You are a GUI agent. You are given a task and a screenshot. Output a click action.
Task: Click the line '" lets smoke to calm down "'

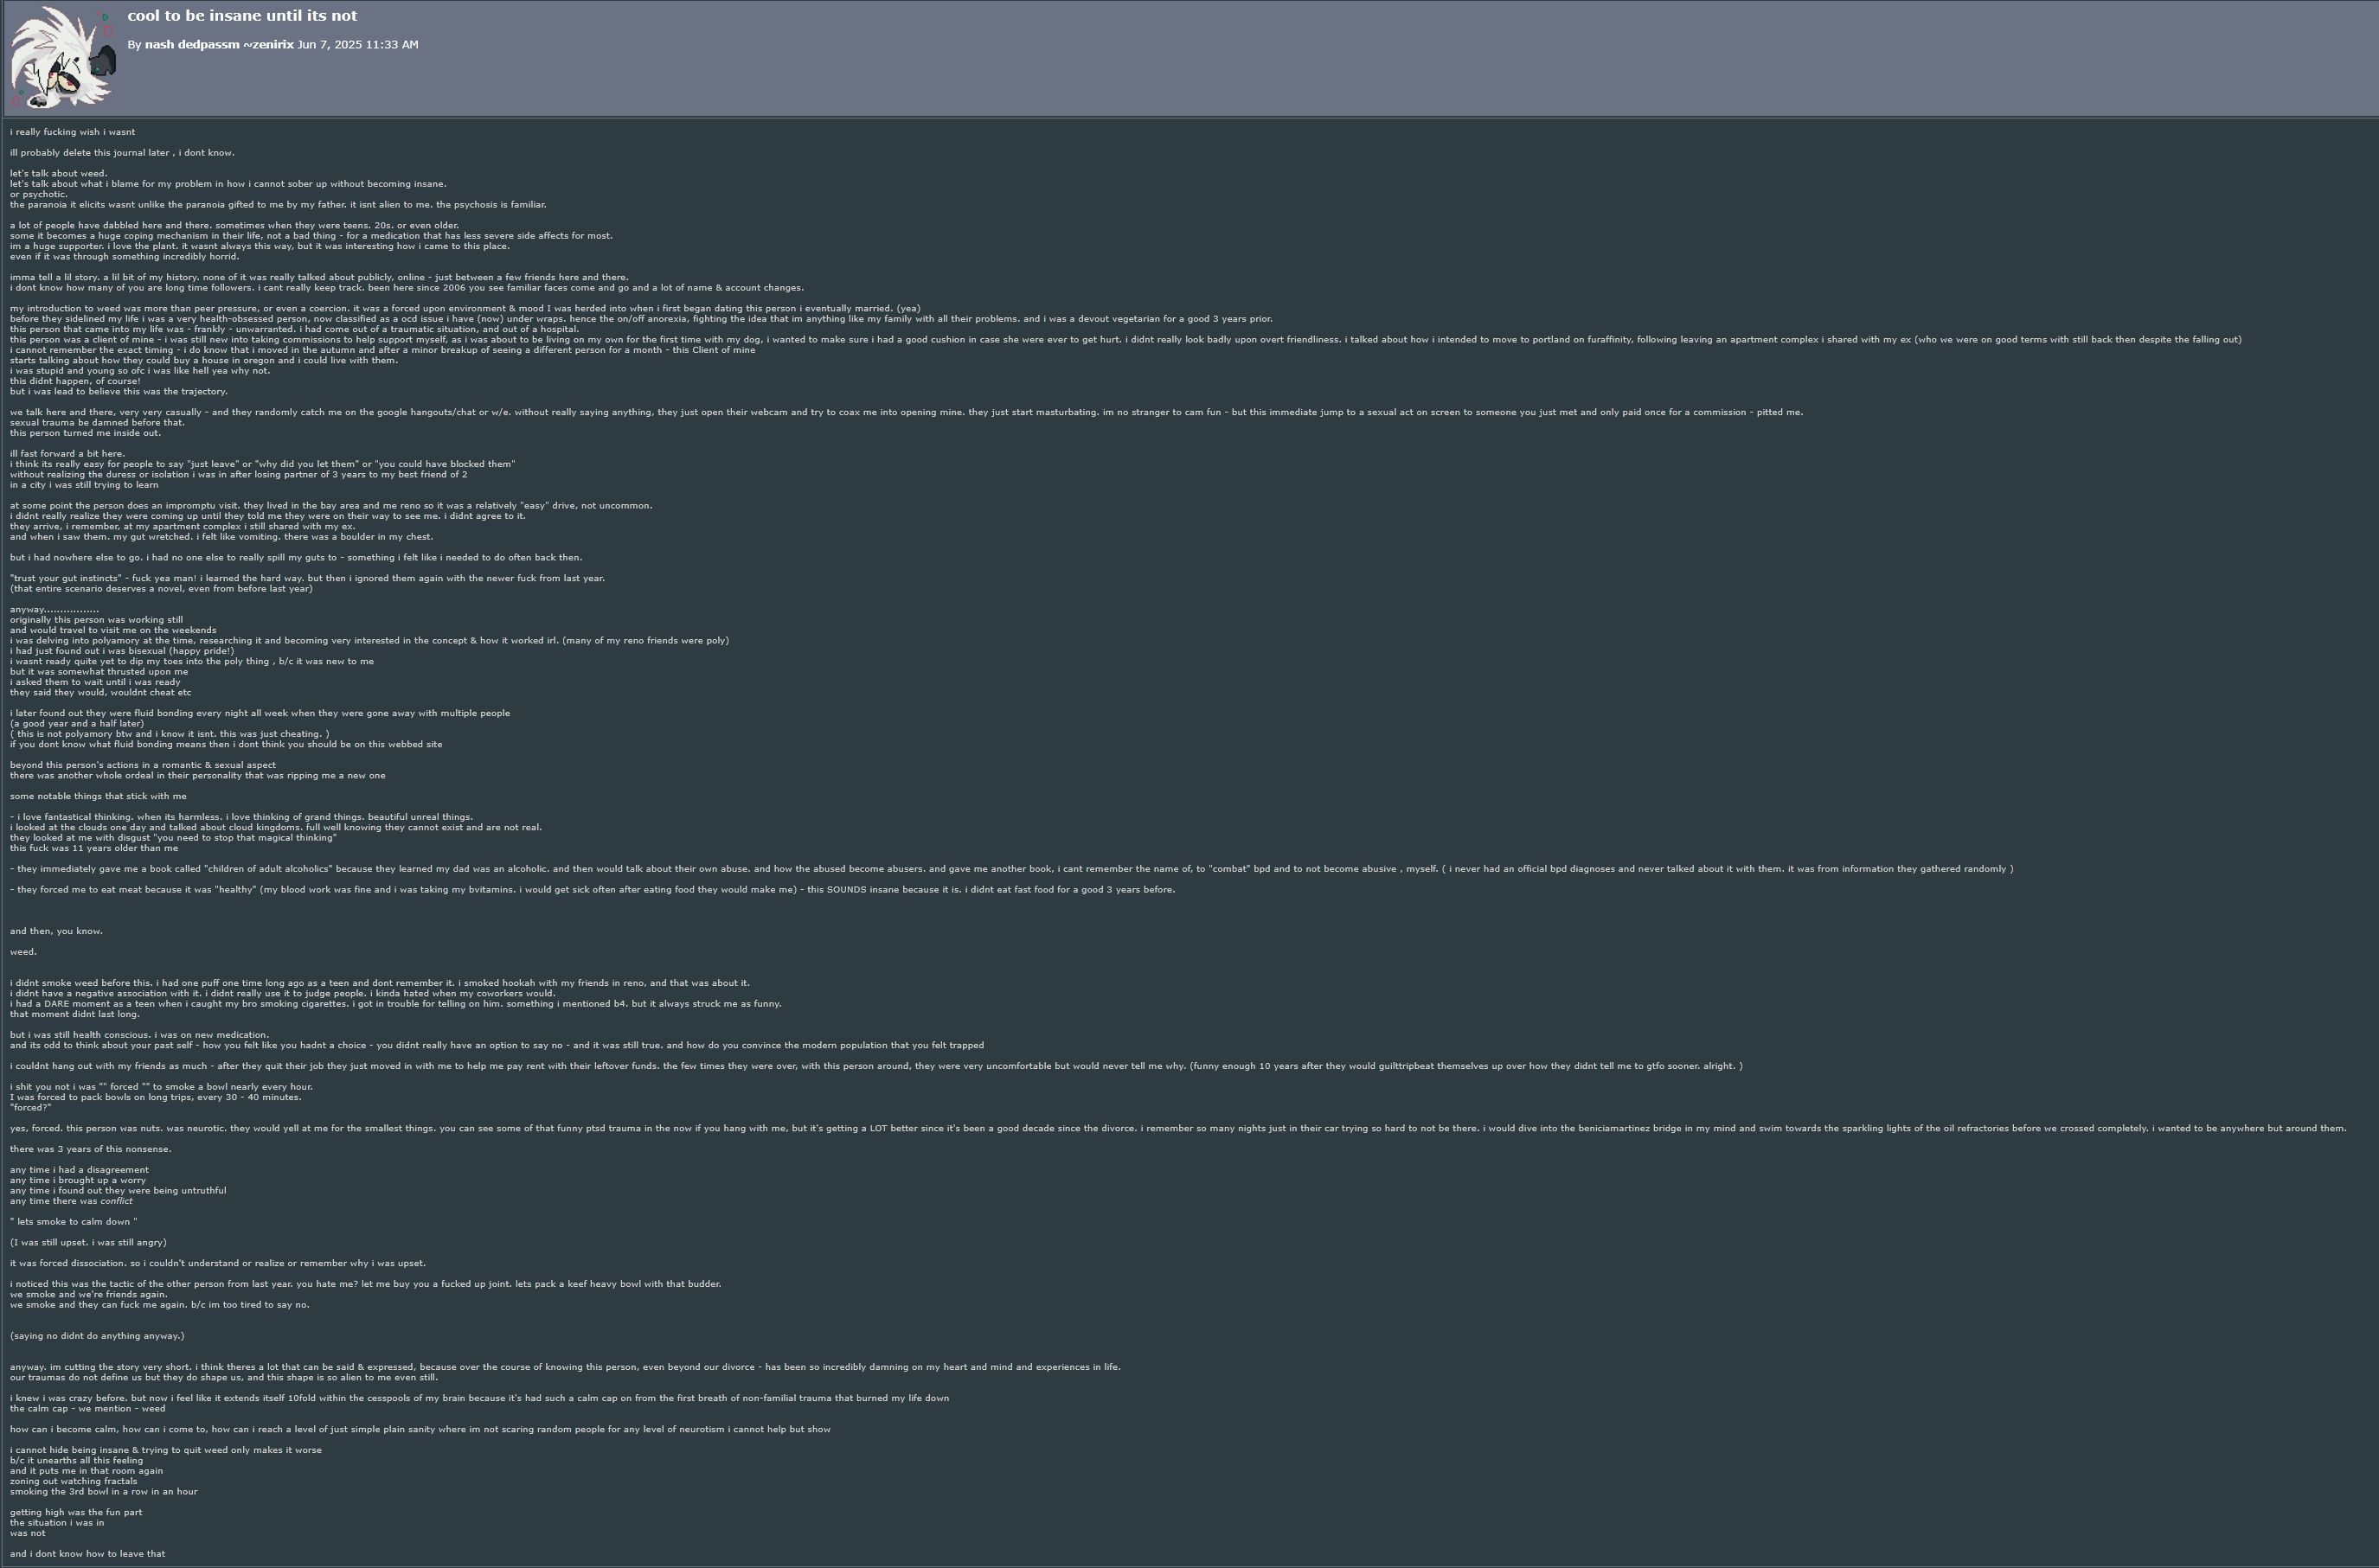pos(73,1222)
